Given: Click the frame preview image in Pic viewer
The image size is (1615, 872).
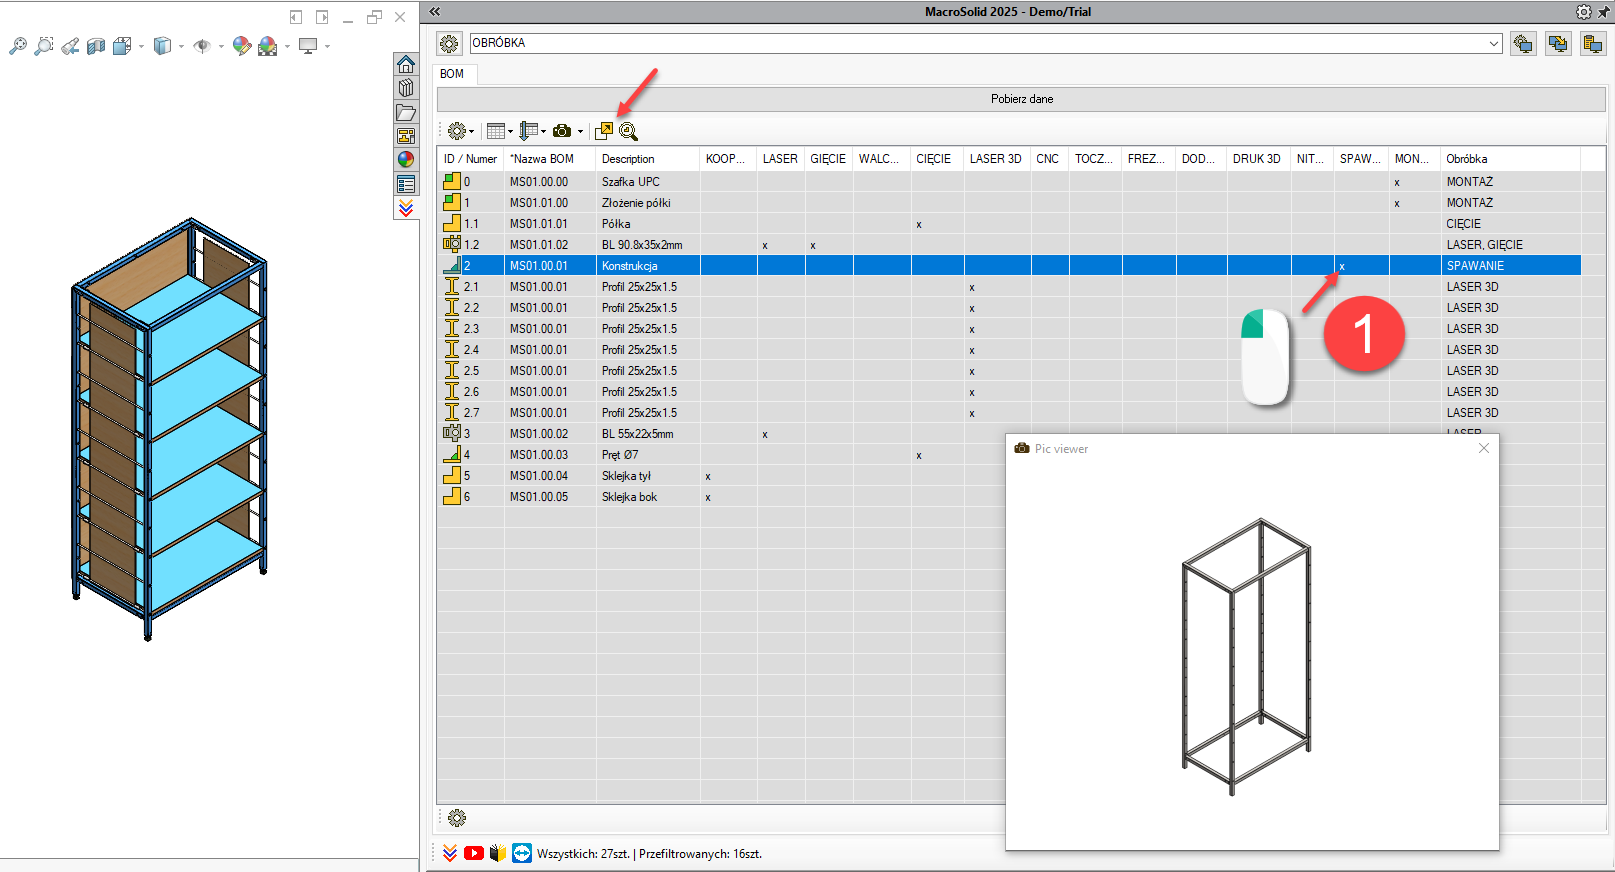Looking at the screenshot, I should (1246, 656).
